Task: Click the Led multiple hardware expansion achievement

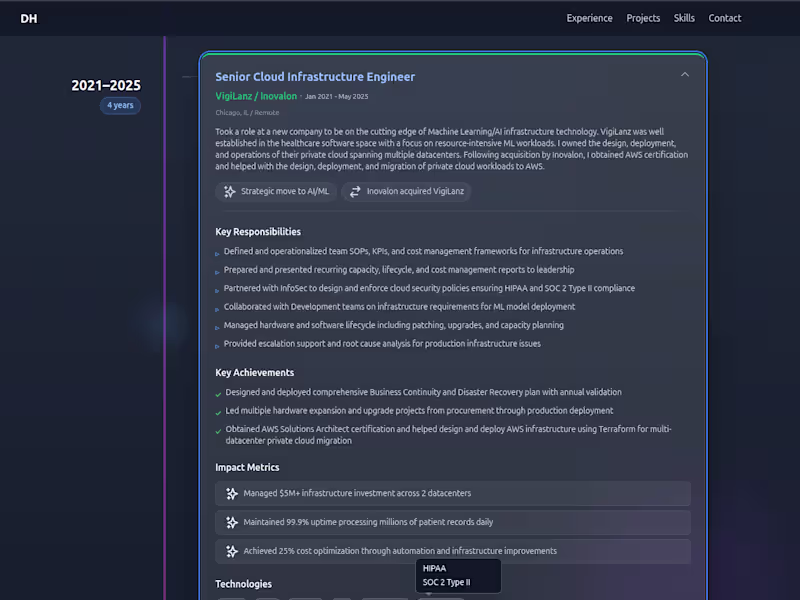Action: click(419, 411)
